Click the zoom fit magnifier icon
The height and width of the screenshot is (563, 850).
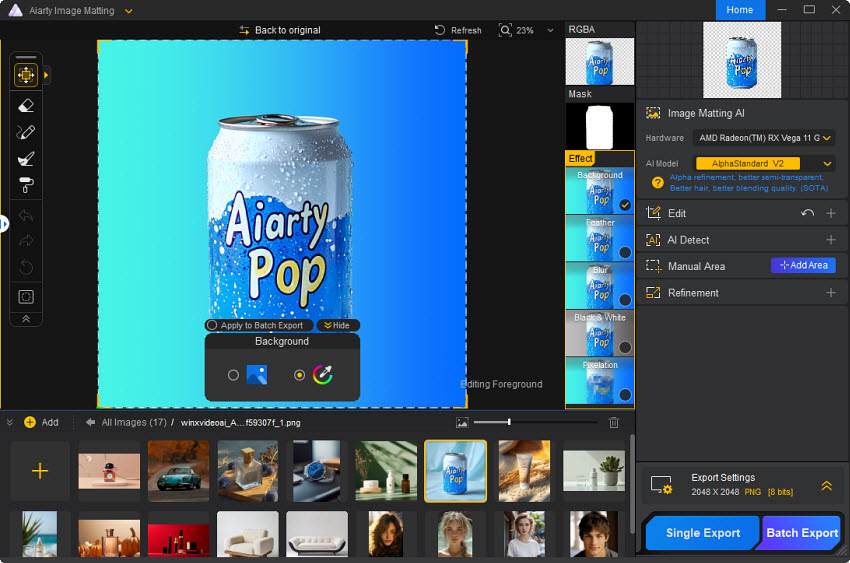505,30
